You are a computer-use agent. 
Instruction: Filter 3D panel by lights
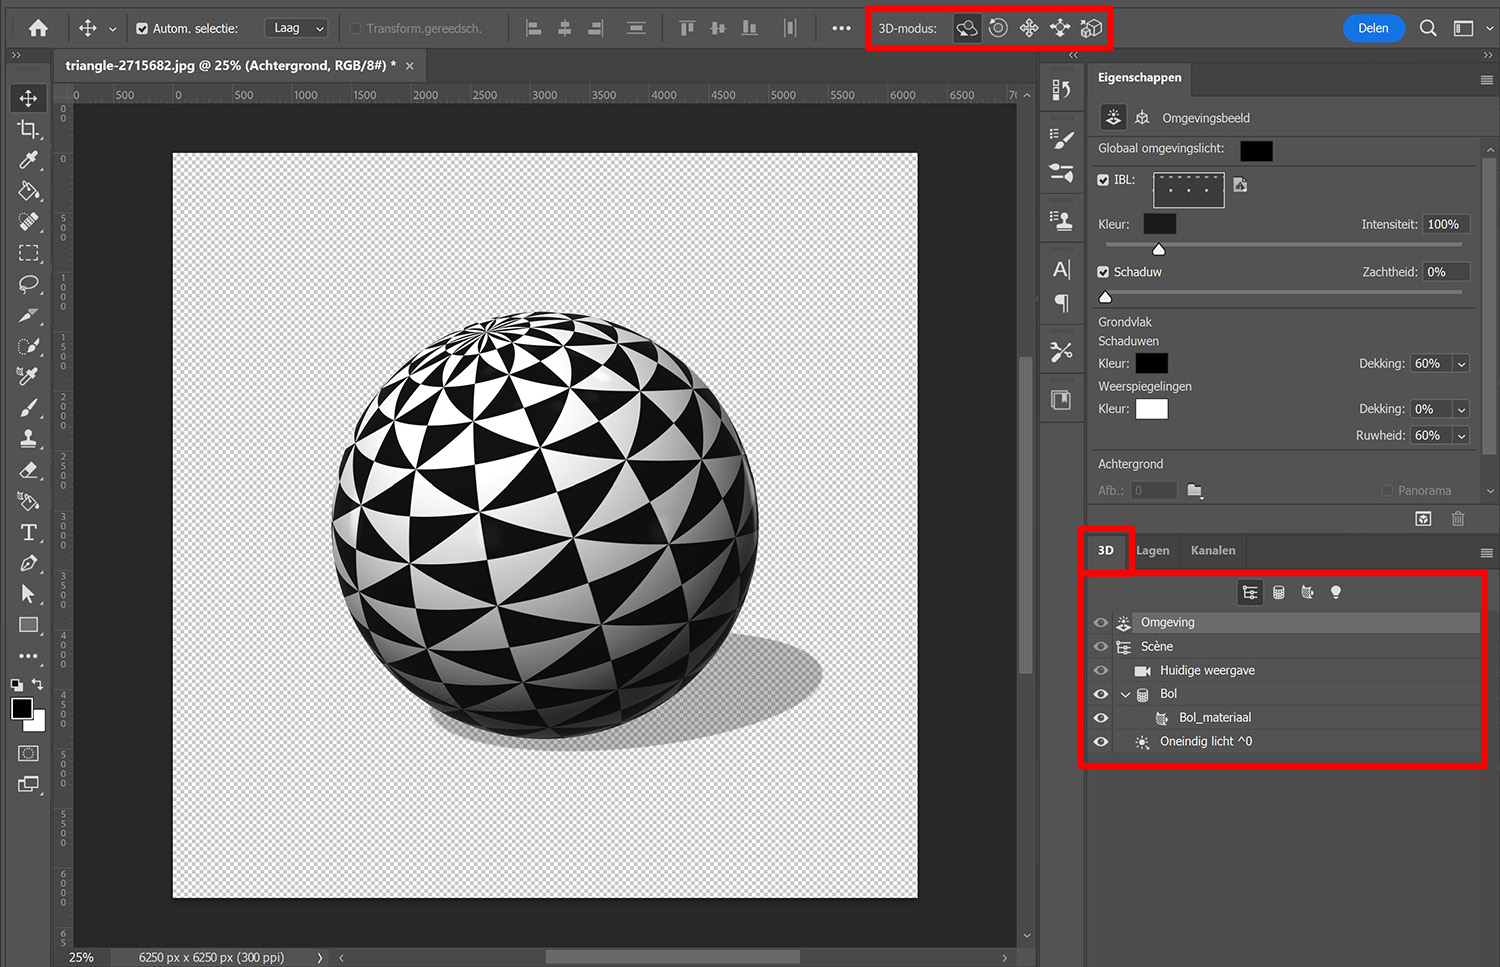tap(1336, 591)
